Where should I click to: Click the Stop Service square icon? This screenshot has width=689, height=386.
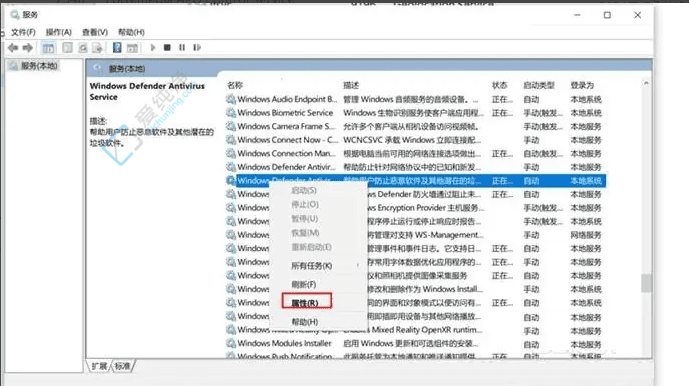(167, 47)
